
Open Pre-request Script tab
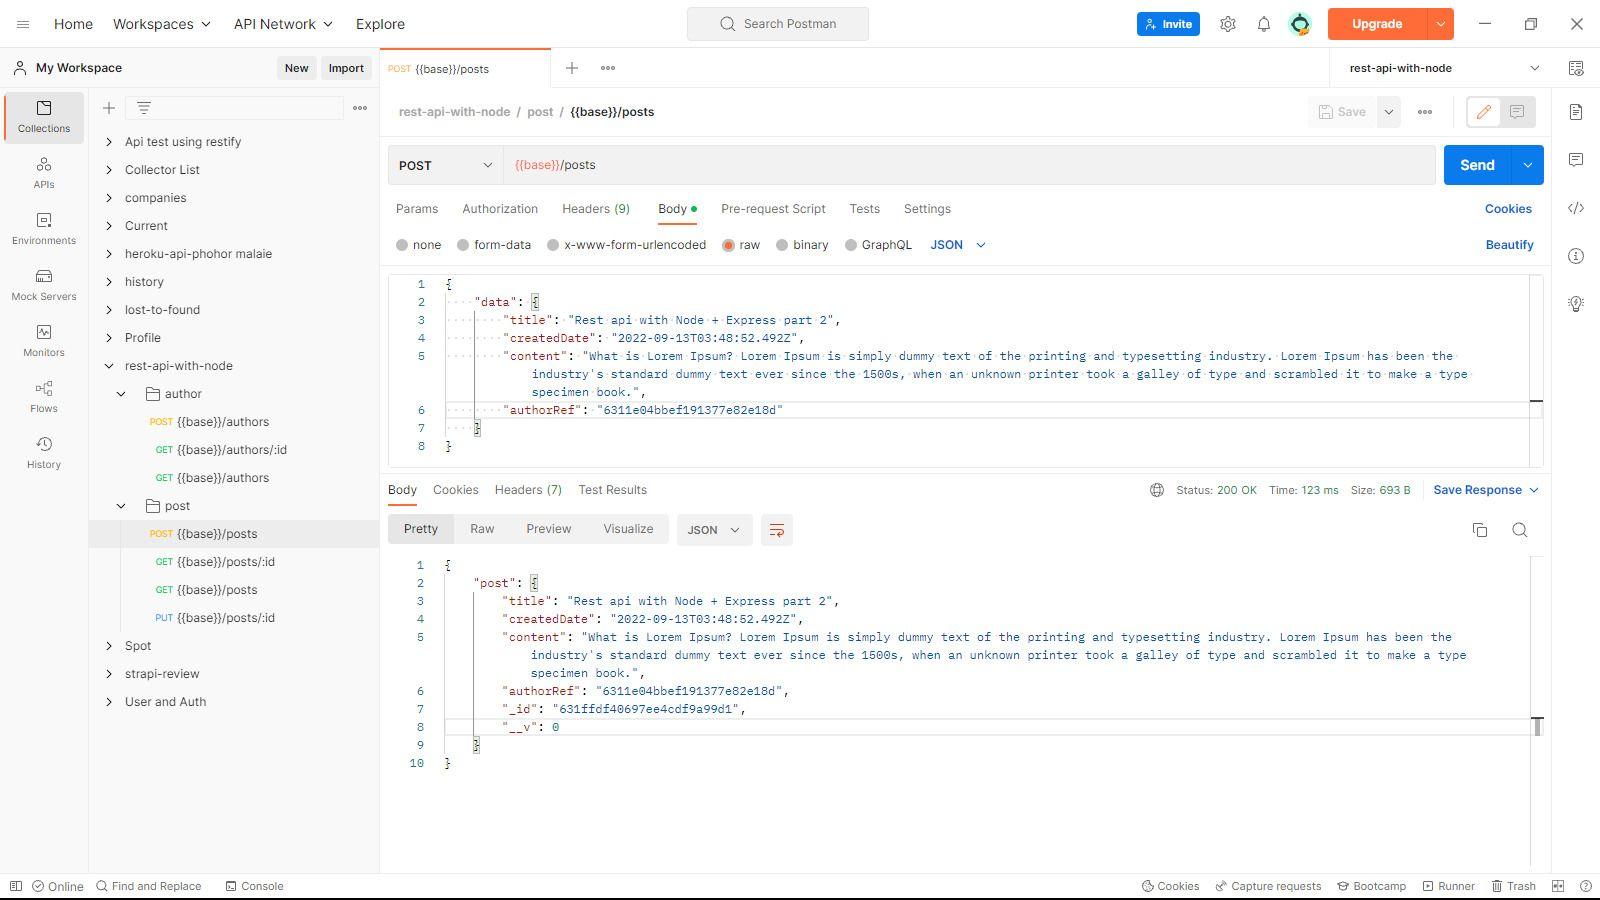coord(773,209)
